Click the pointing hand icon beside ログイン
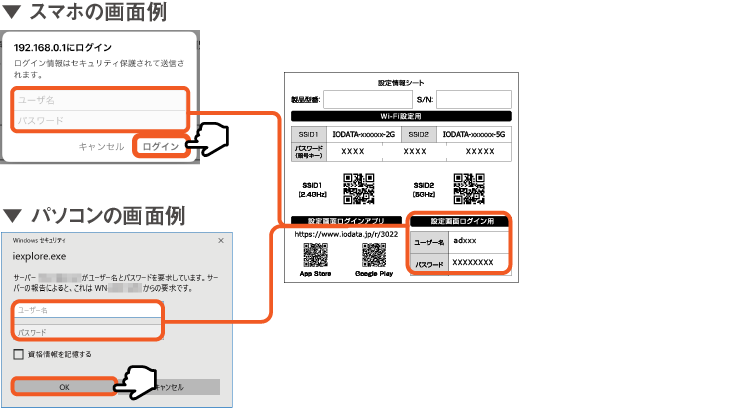 coord(210,140)
